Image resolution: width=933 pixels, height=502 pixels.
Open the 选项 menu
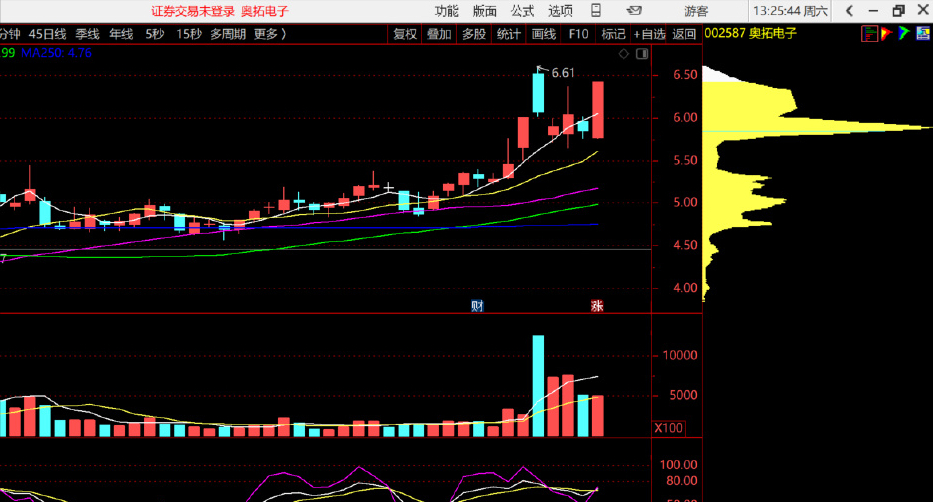[x=561, y=11]
